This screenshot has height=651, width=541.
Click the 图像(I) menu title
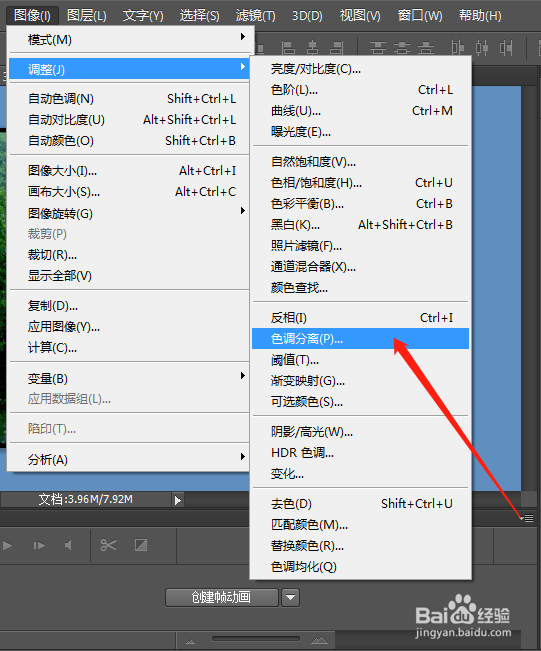click(x=32, y=16)
